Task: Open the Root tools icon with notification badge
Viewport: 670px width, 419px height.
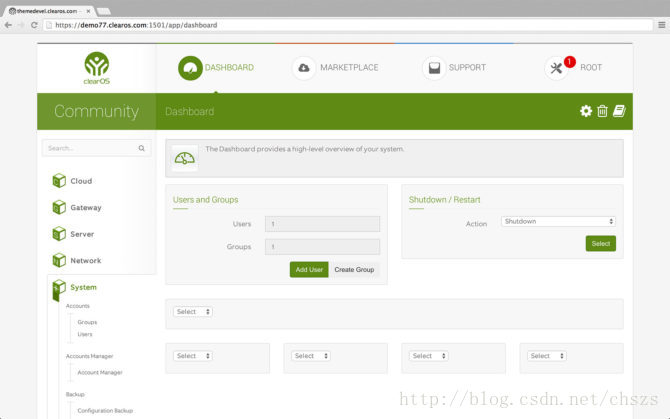Action: point(556,68)
